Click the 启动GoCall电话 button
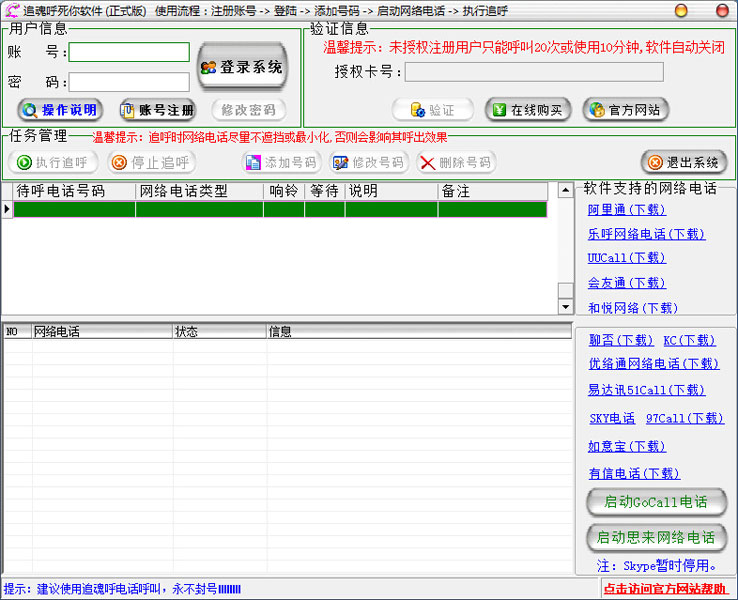 656,502
